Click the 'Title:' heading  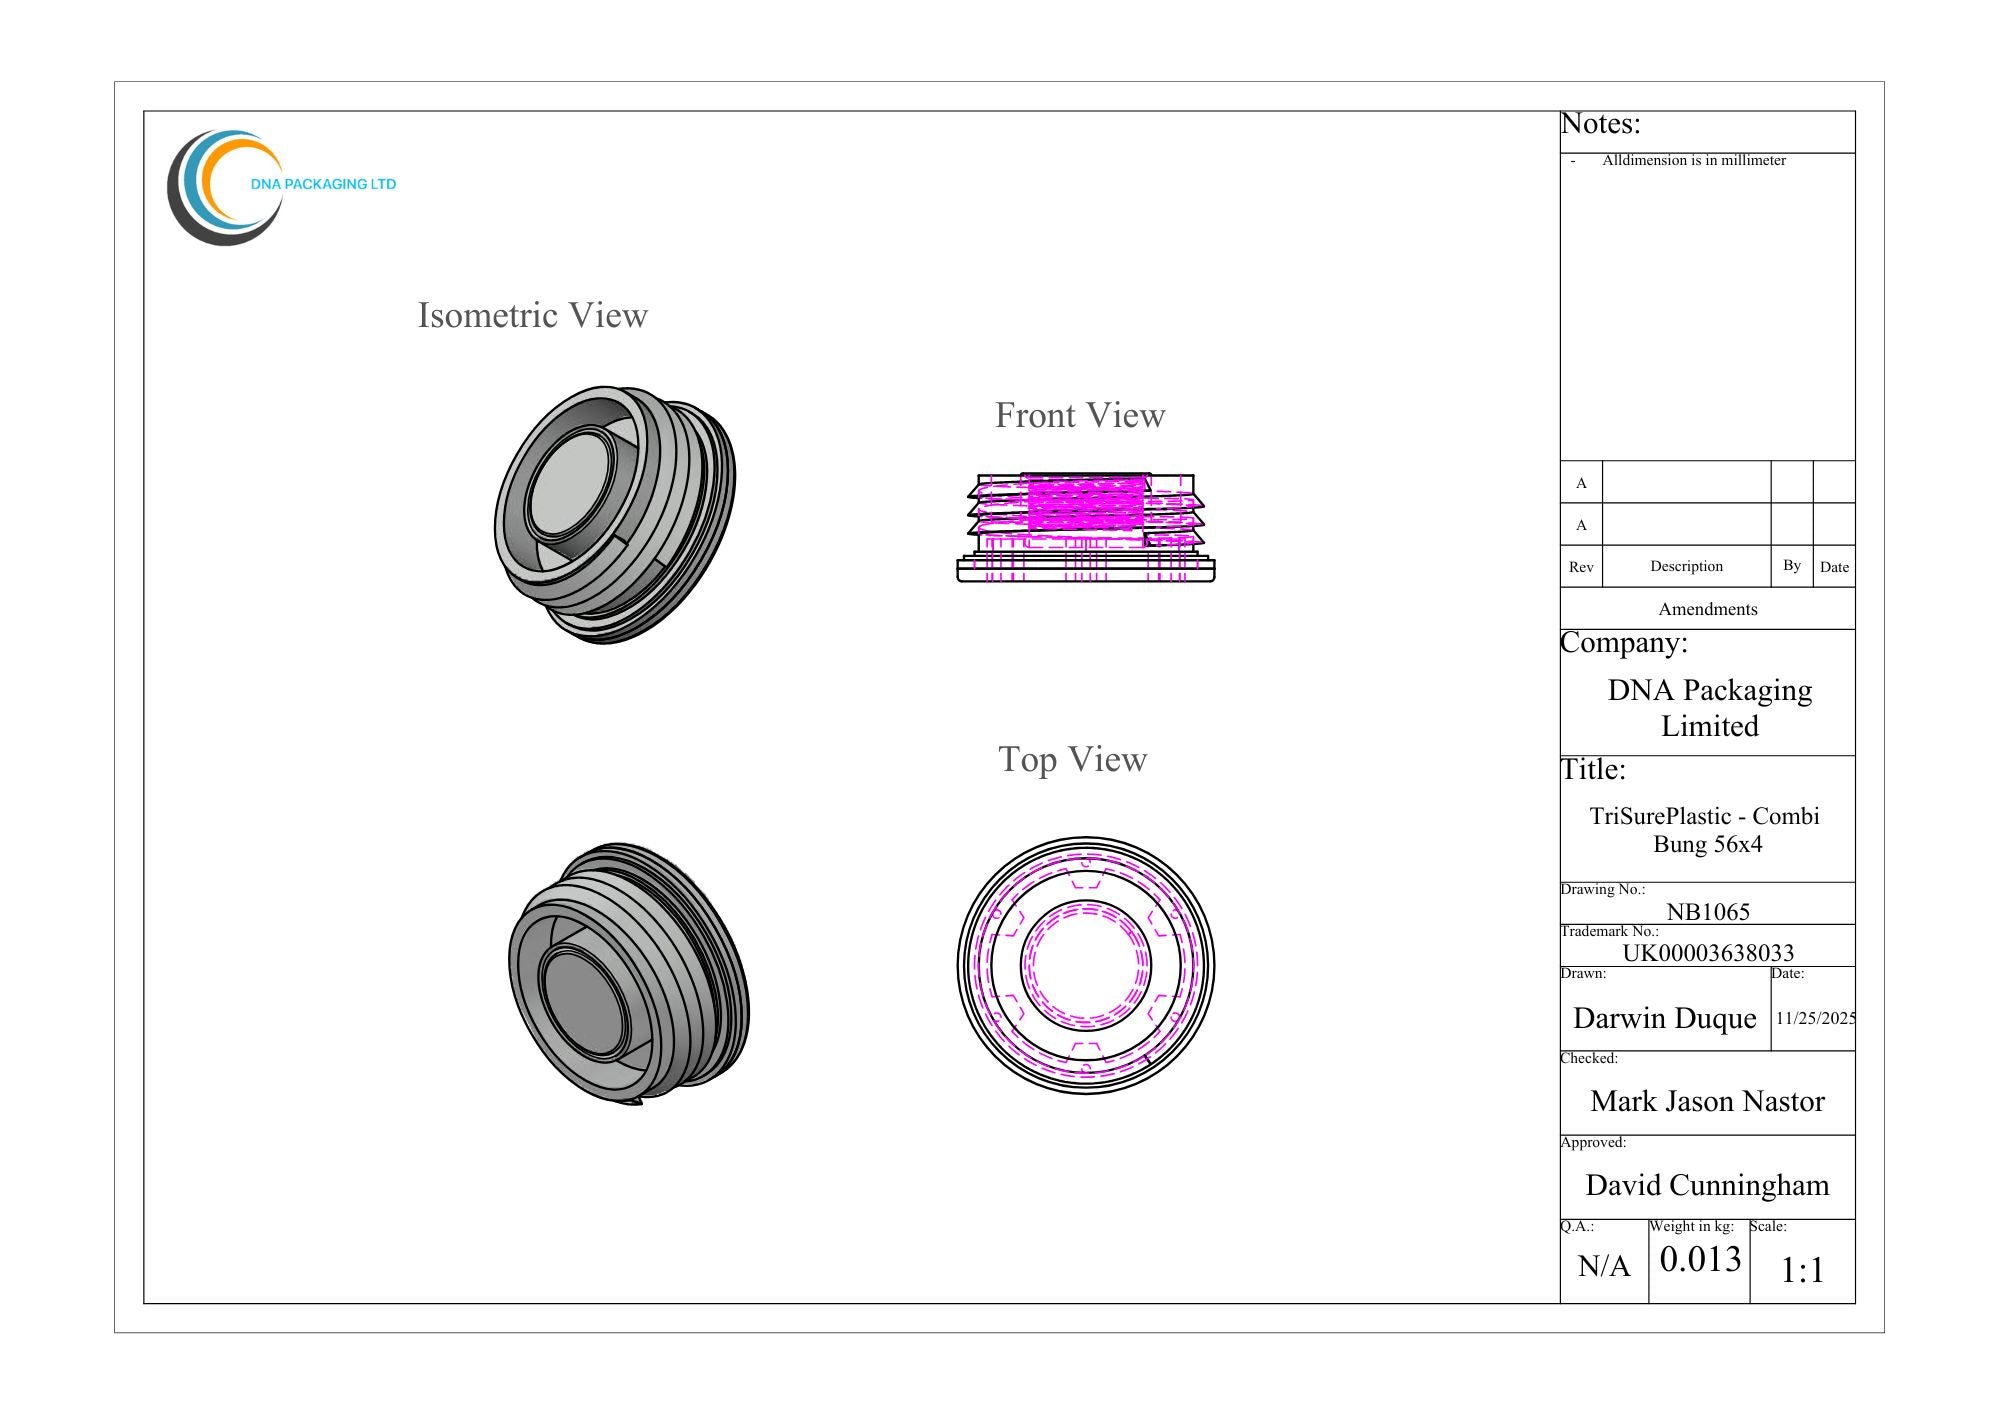click(x=1593, y=770)
